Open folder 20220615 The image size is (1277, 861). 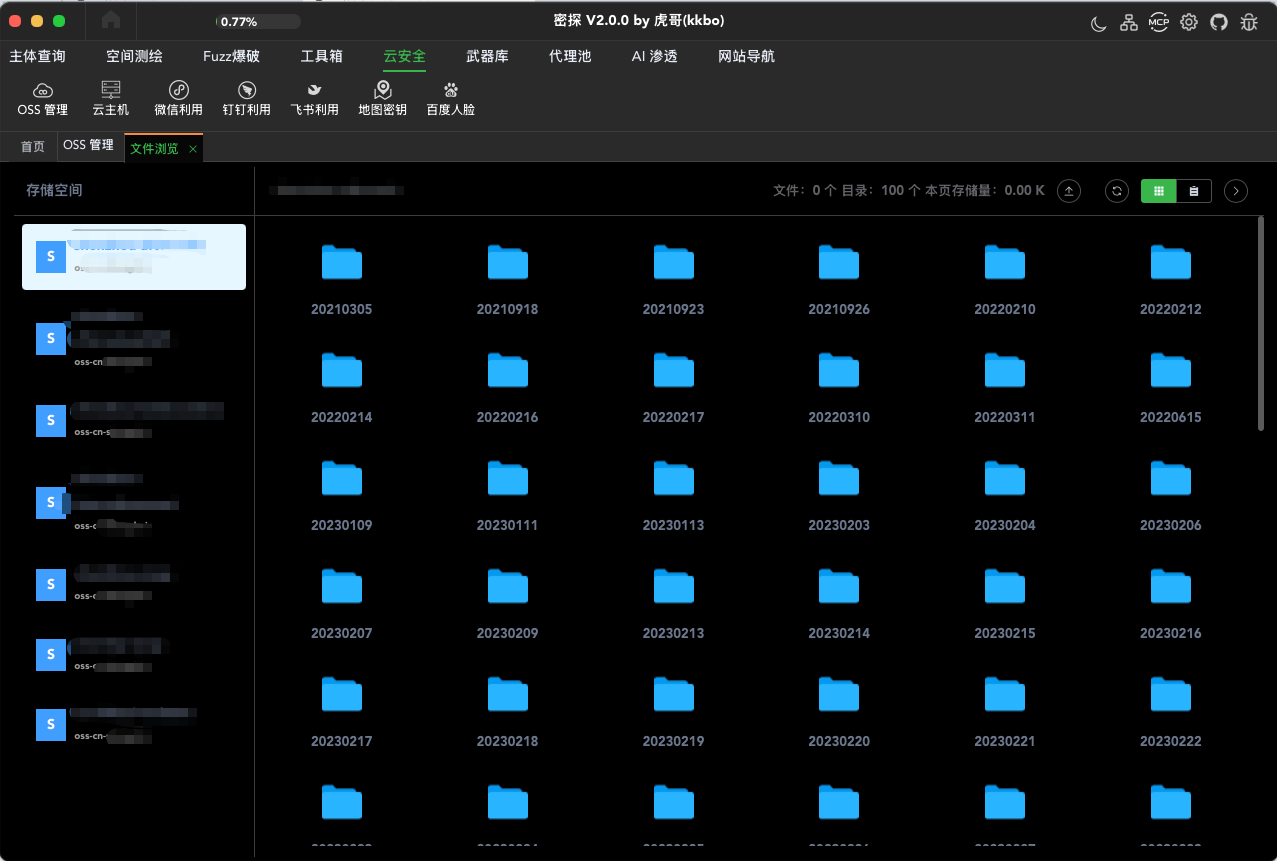1171,387
